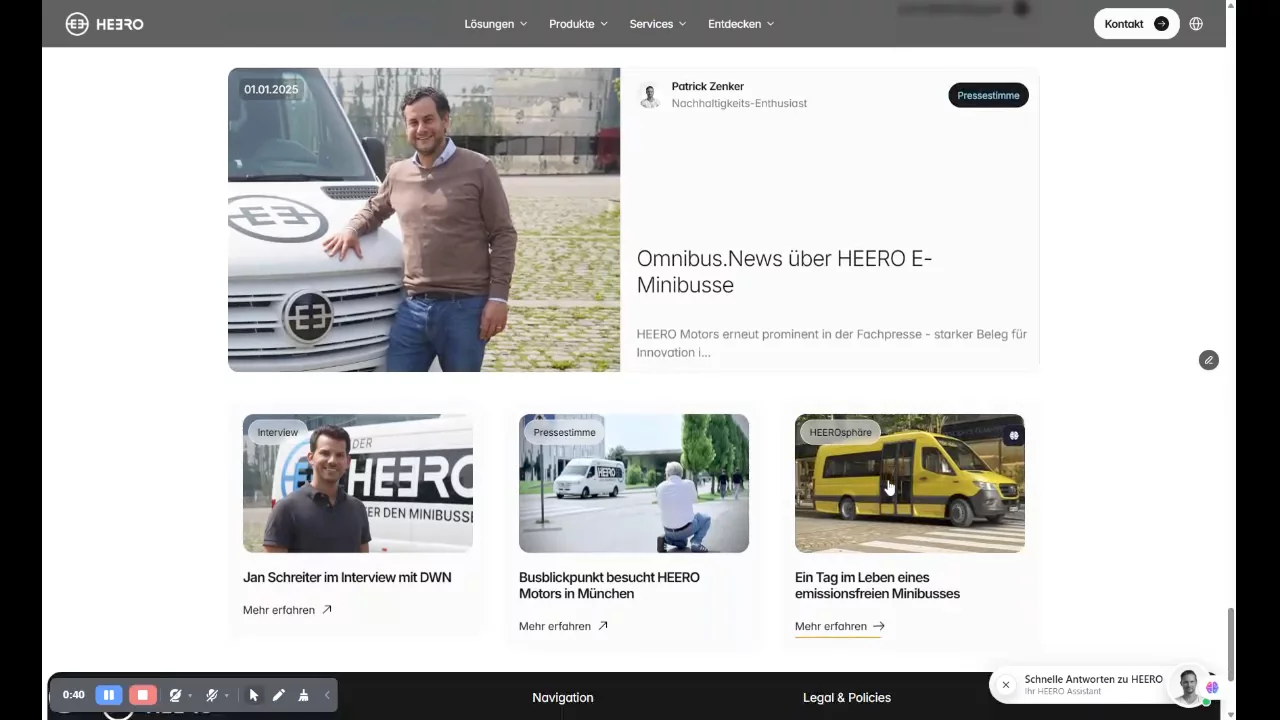Viewport: 1280px width, 720px height.
Task: Click Patrick Zenker's author avatar
Action: click(x=650, y=95)
